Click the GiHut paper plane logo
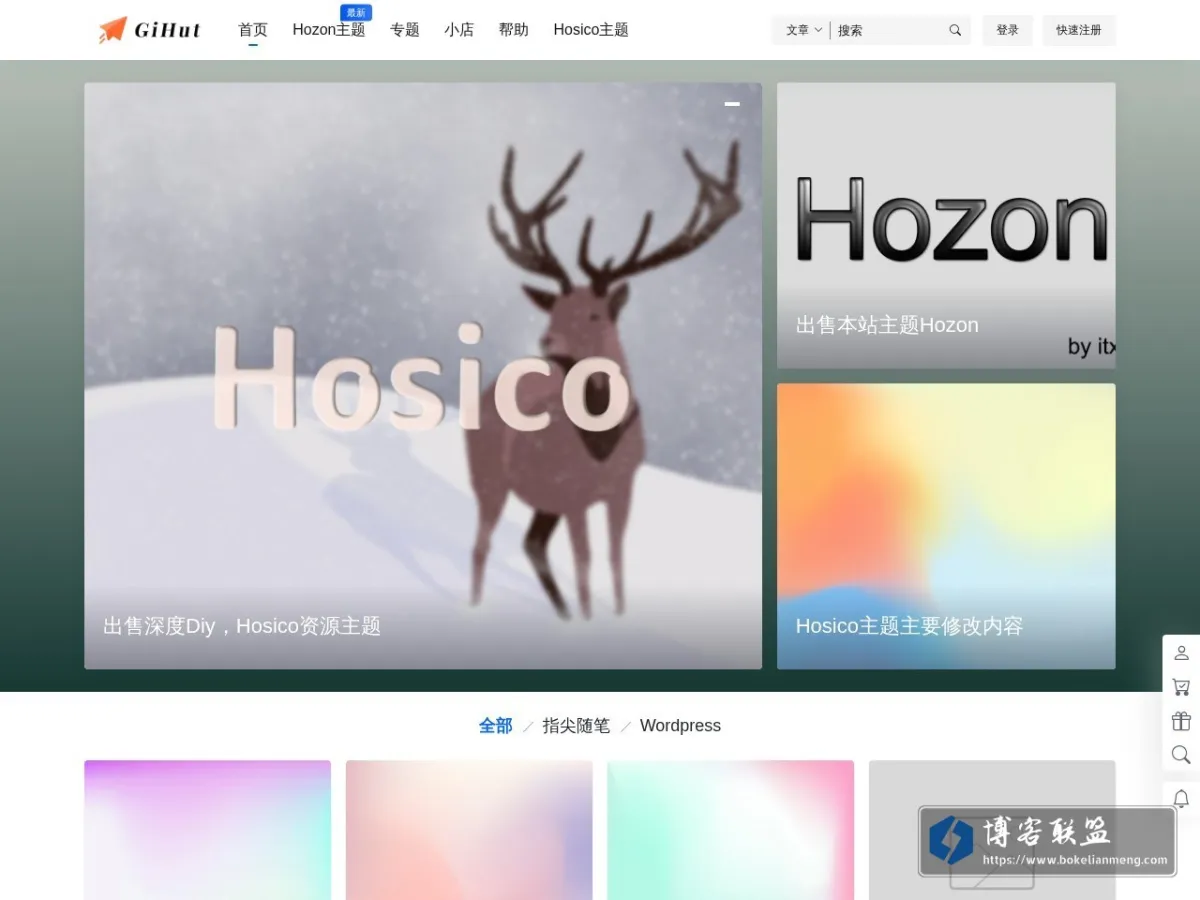1200x900 pixels. click(x=149, y=30)
